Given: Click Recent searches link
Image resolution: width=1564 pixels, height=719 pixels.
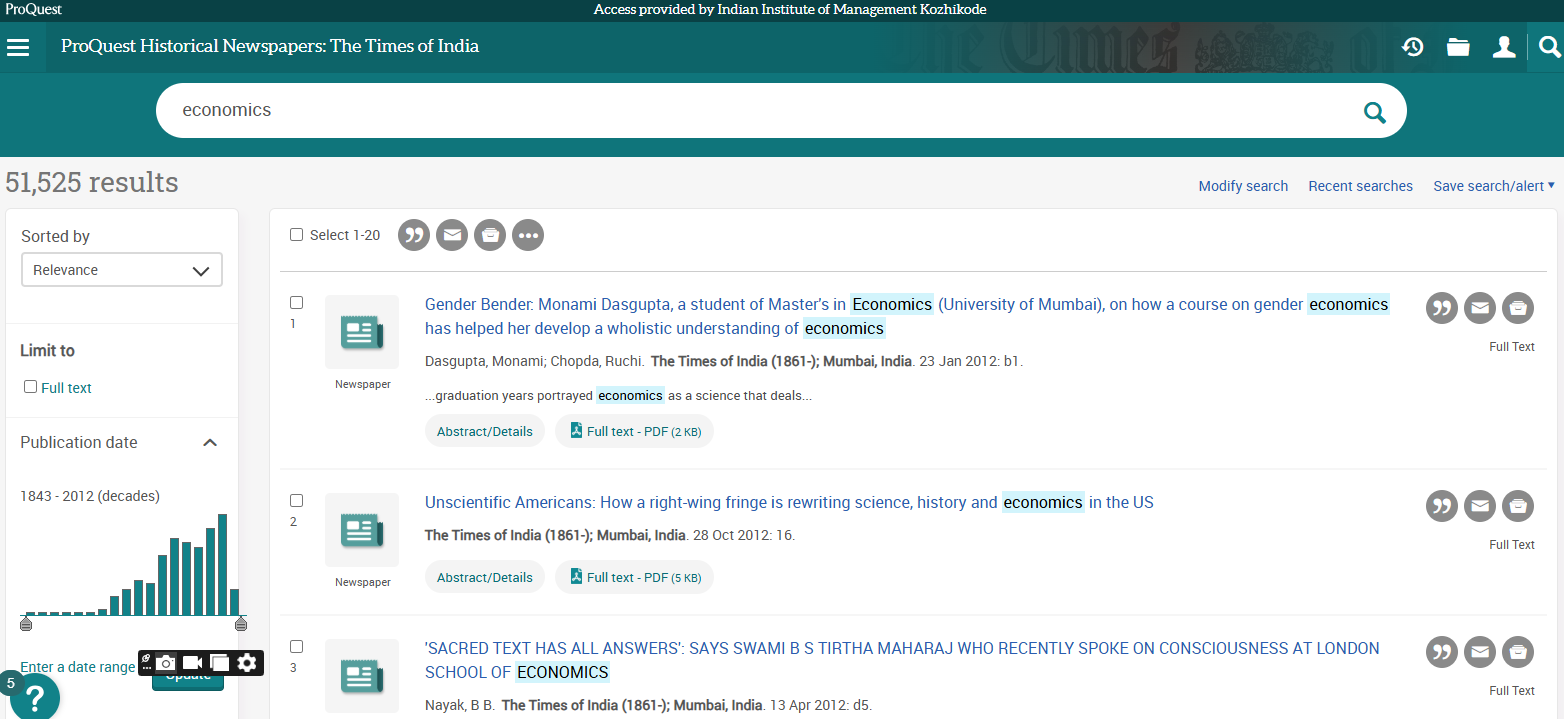Looking at the screenshot, I should coord(1360,186).
